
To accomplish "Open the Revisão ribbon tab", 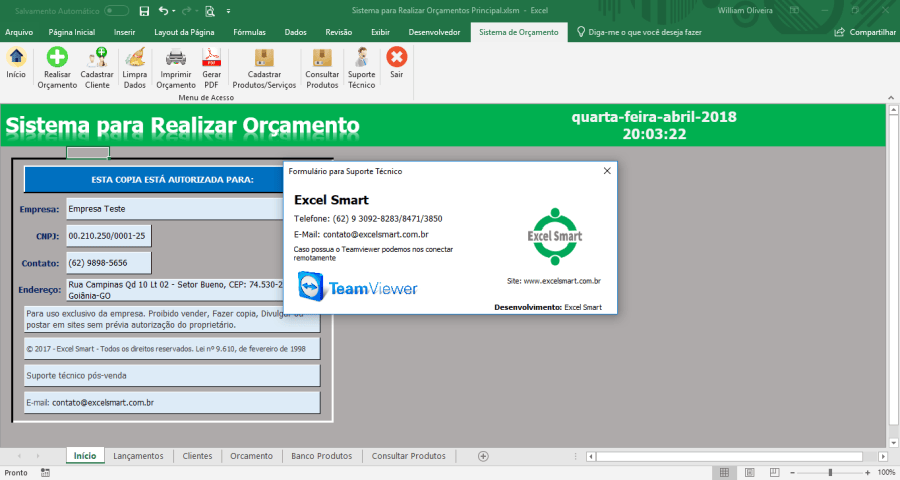I will [x=339, y=32].
